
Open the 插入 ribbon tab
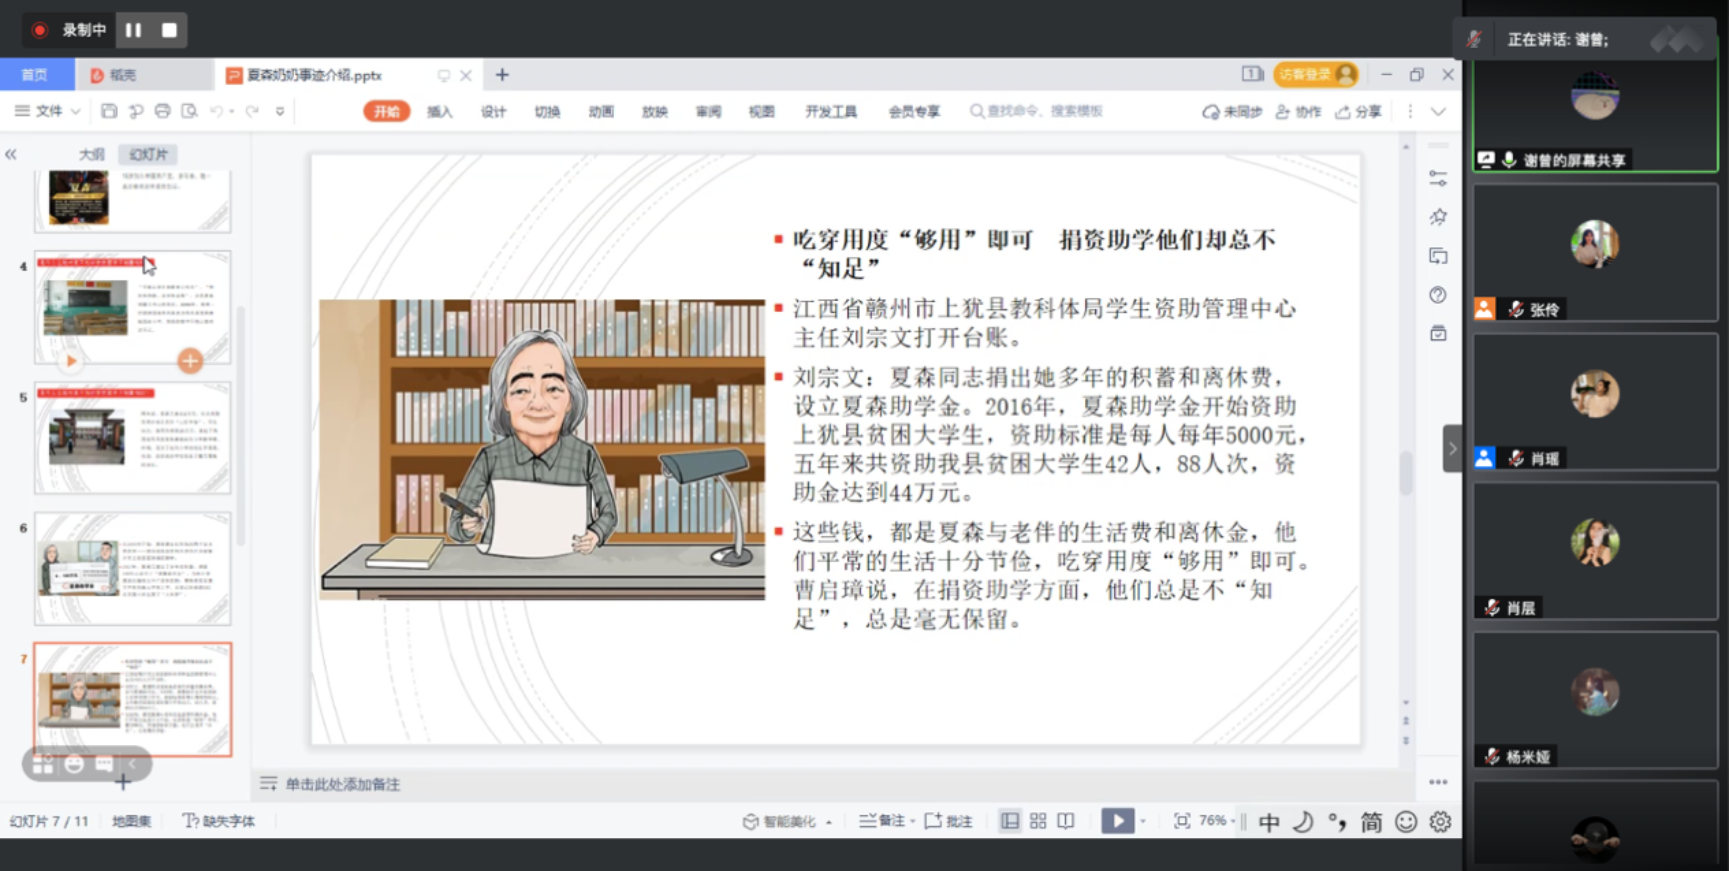coord(440,112)
